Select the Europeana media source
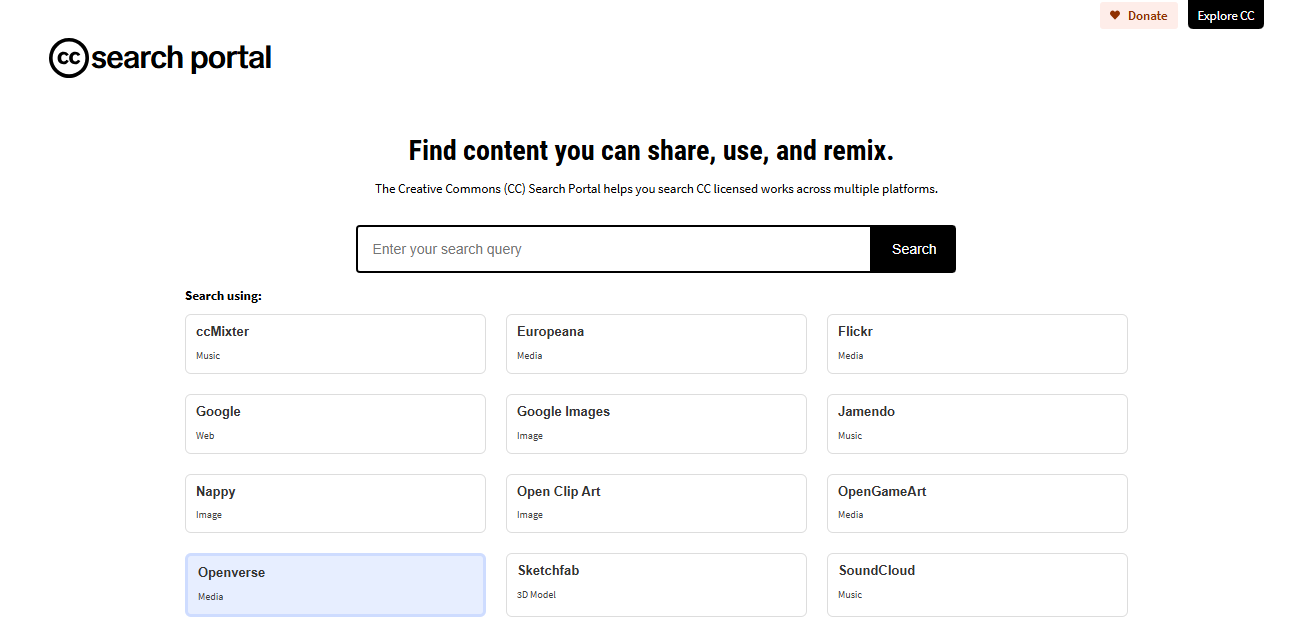1304x620 pixels. point(656,344)
